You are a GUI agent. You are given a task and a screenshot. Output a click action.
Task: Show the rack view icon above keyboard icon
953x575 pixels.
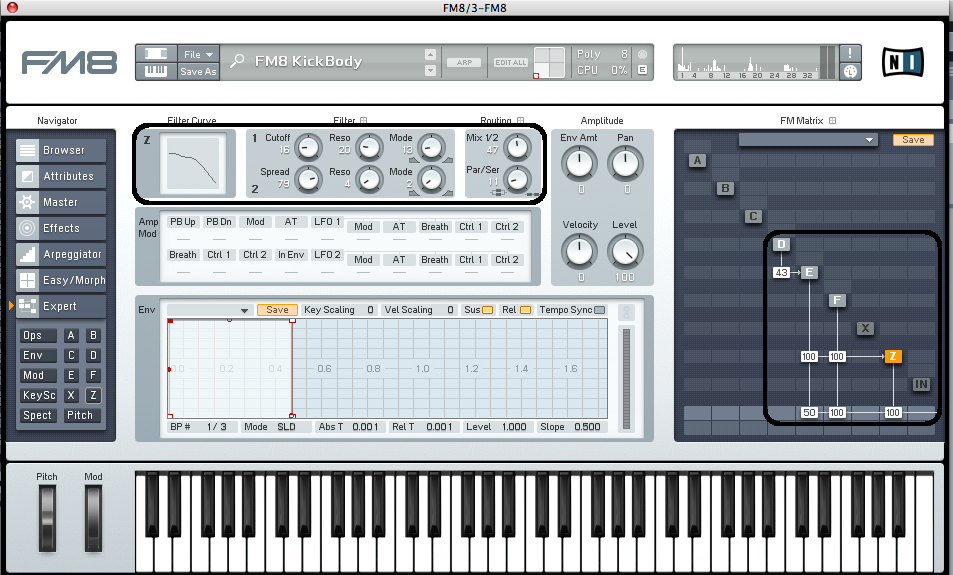tap(156, 53)
